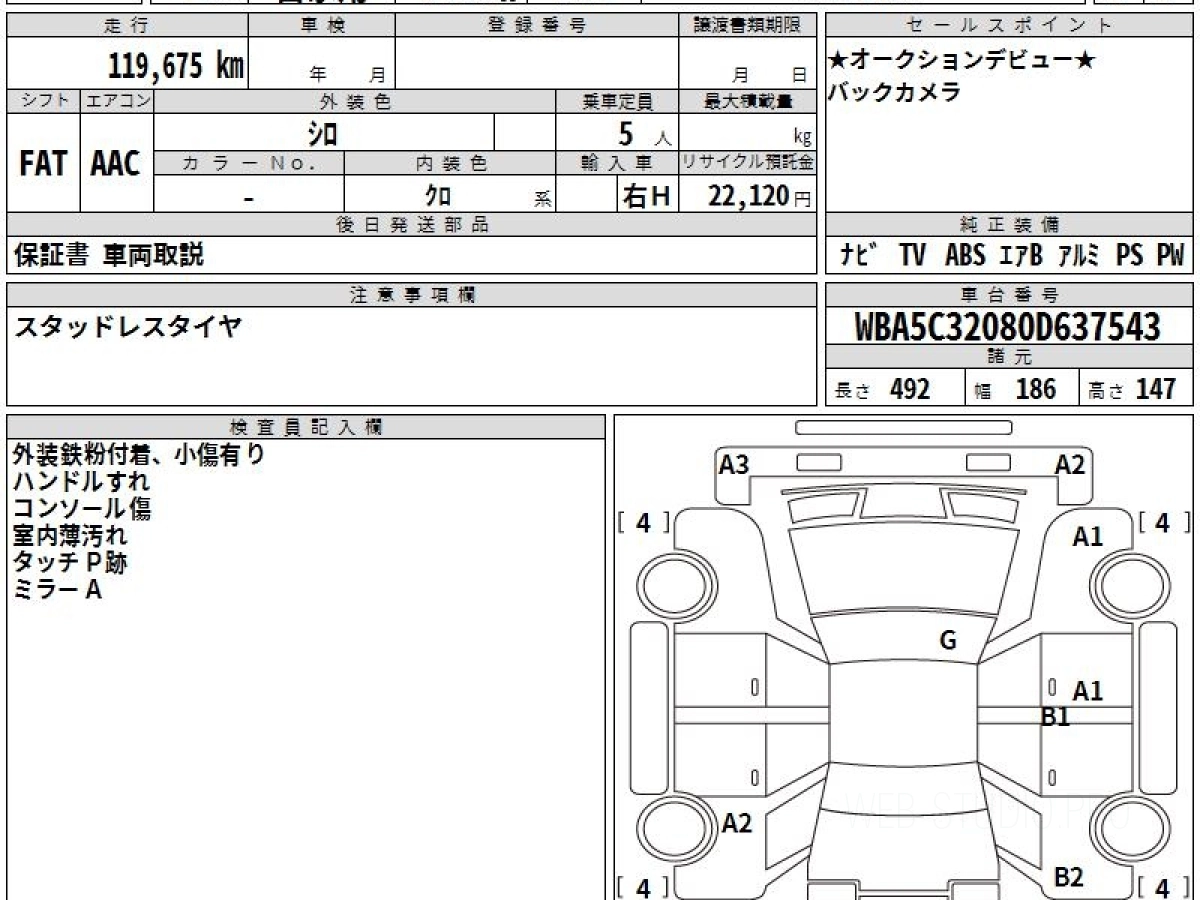Click the シフト header cell
This screenshot has width=1200, height=900.
pyautogui.click(x=44, y=101)
